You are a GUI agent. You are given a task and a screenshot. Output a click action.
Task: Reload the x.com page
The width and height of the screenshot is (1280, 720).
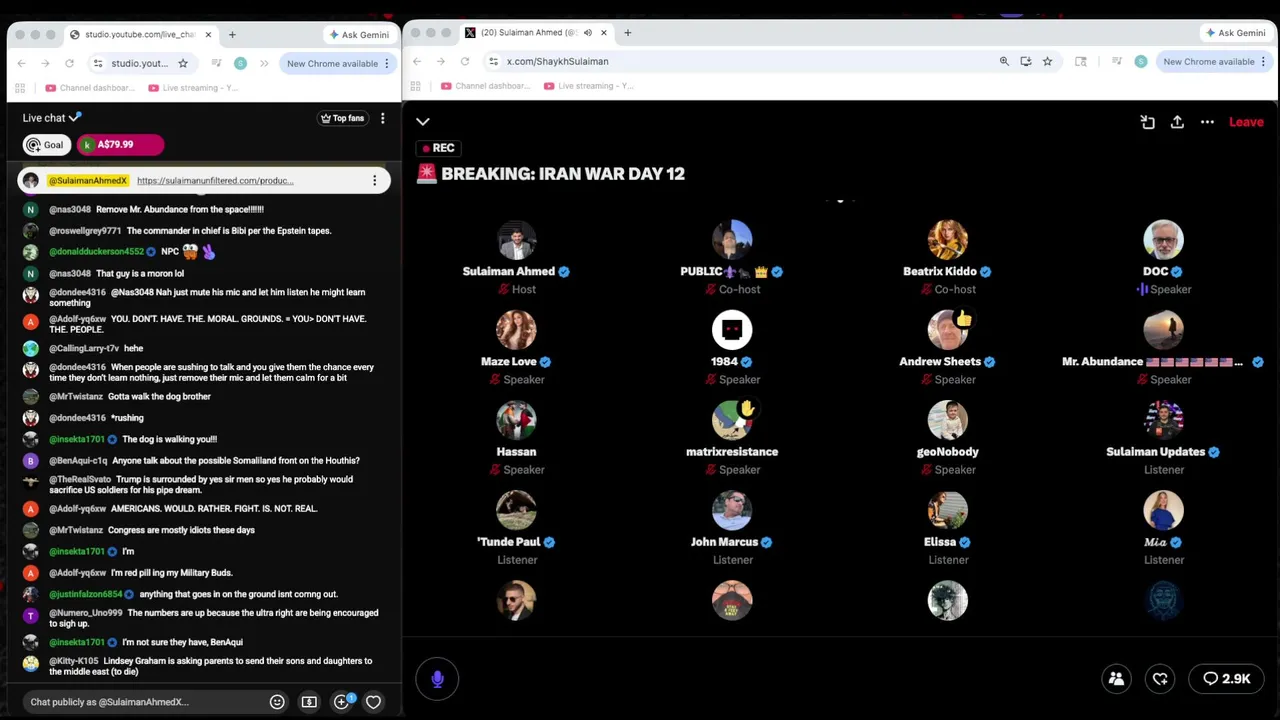(x=465, y=62)
